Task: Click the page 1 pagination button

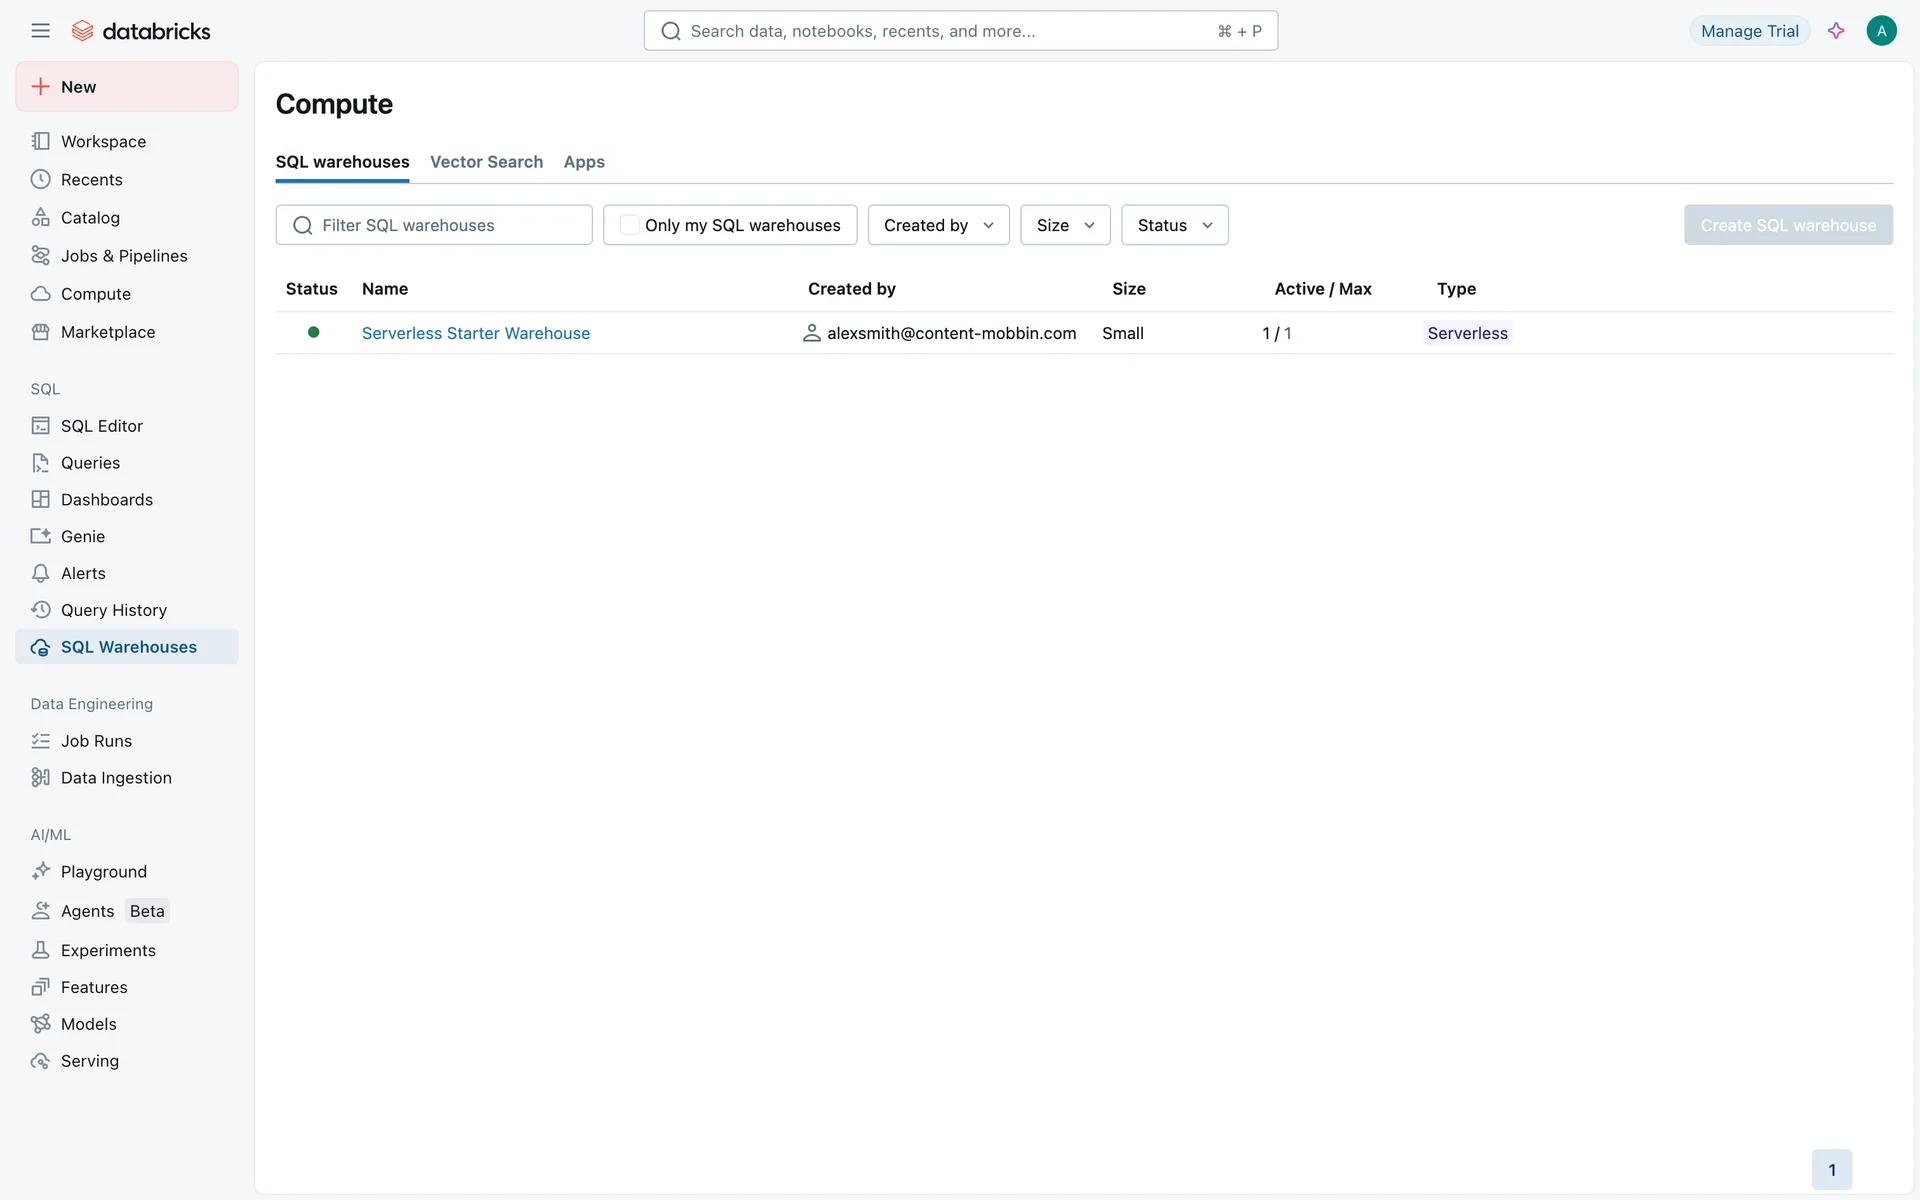Action: [x=1831, y=1170]
